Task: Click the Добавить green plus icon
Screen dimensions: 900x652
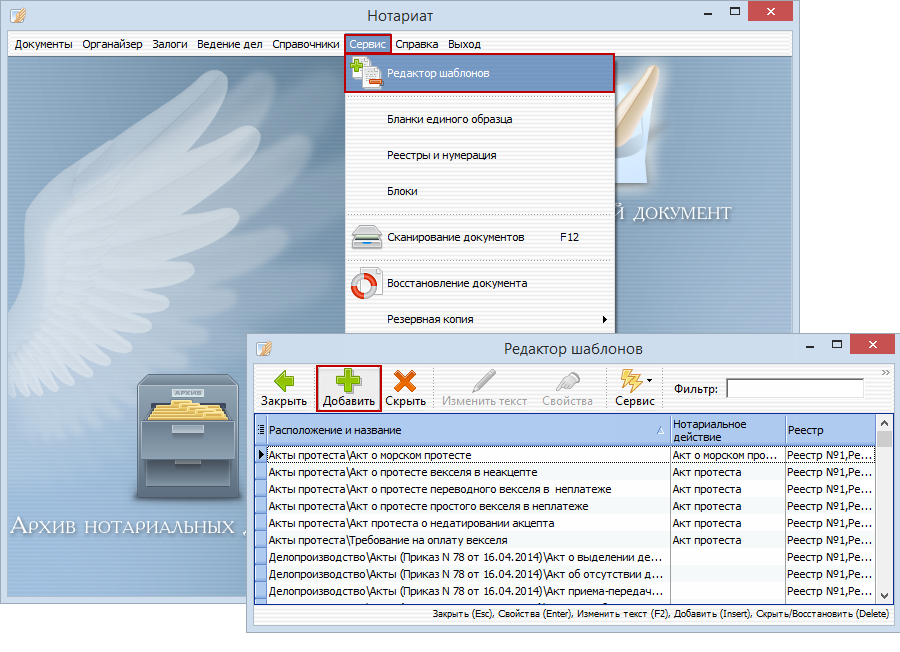Action: click(349, 381)
